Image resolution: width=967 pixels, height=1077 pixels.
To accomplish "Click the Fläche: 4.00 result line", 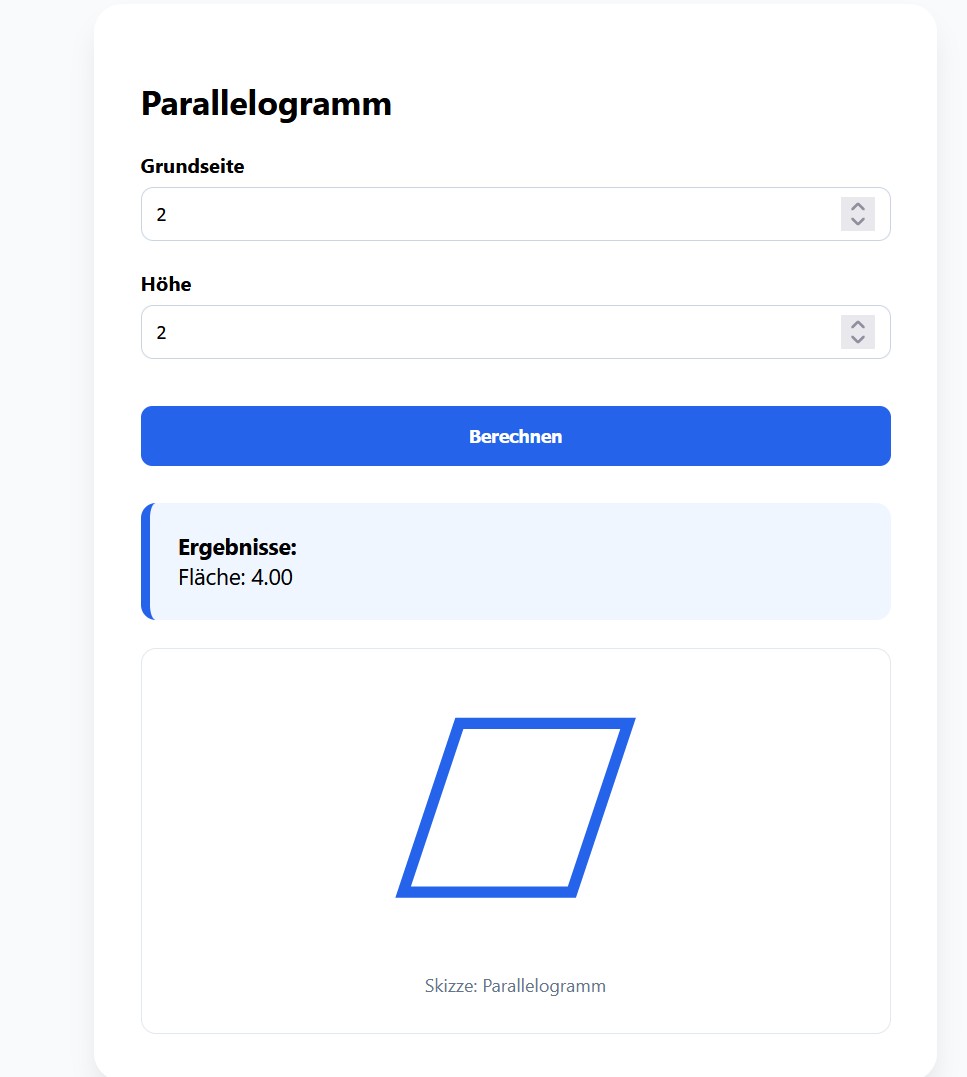I will tap(236, 578).
